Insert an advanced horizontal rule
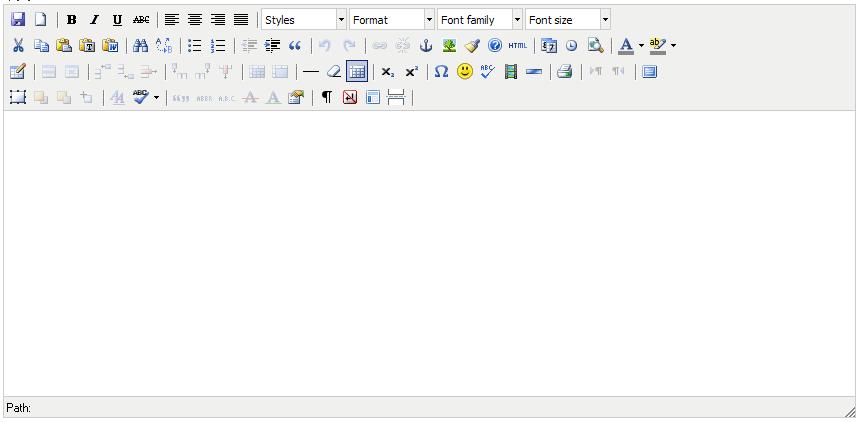This screenshot has height=422, width=861. click(534, 71)
